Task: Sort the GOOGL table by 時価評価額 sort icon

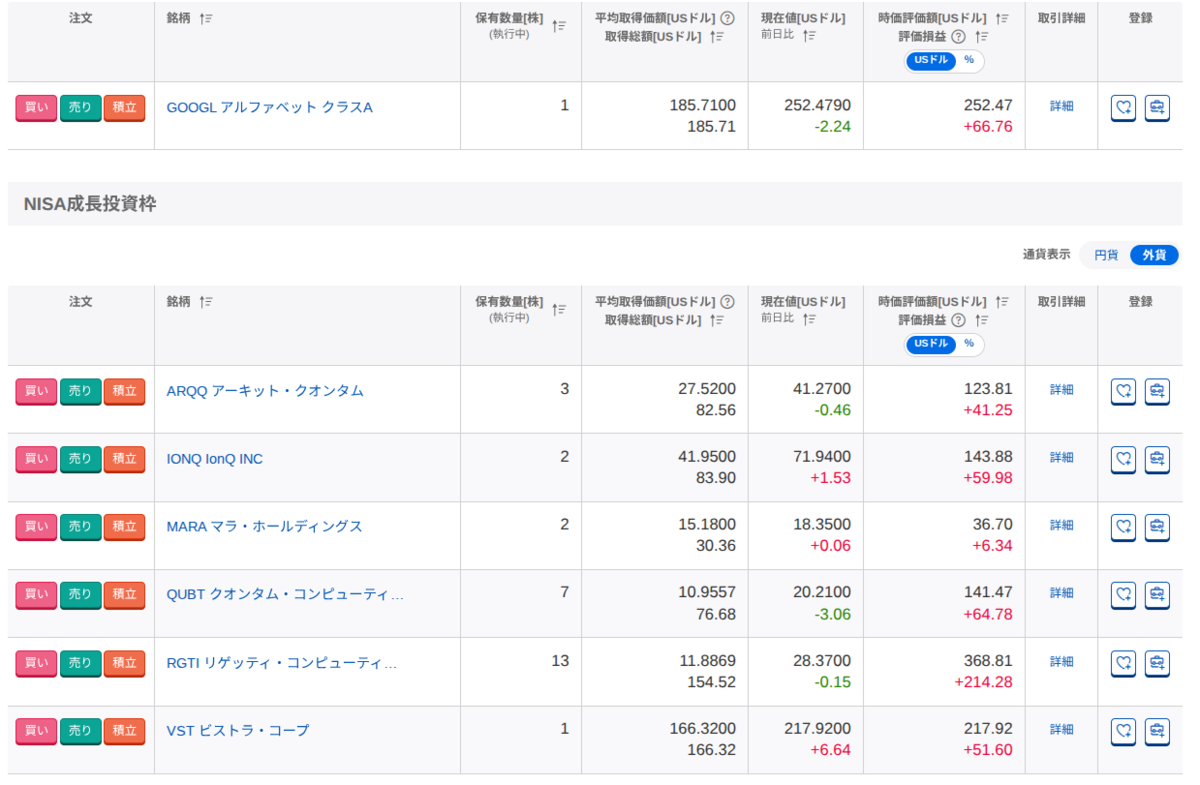Action: [x=1002, y=18]
